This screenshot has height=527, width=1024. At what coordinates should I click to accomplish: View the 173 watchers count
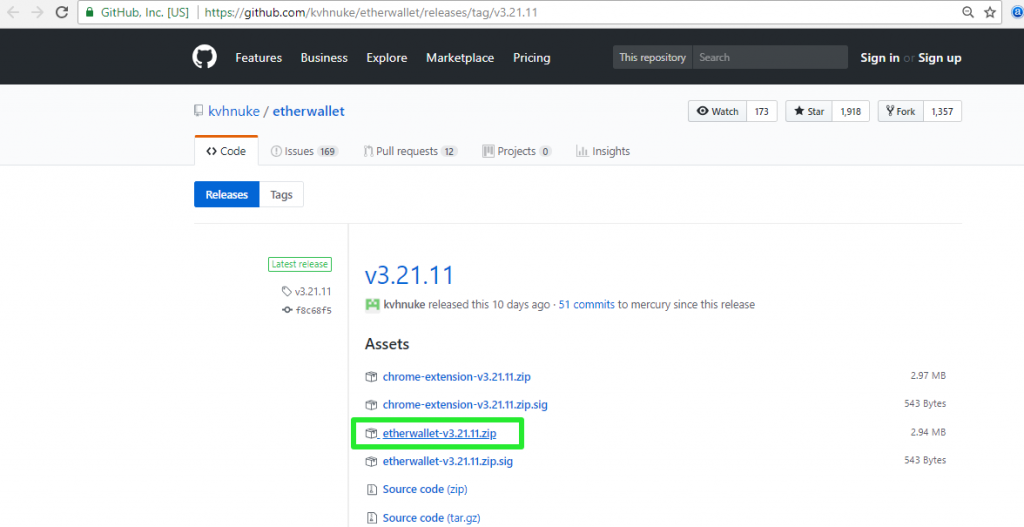point(761,111)
